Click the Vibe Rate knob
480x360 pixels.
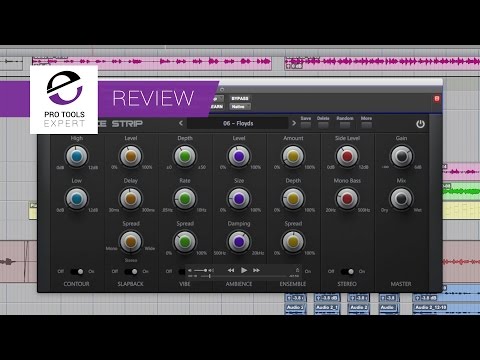click(x=185, y=199)
